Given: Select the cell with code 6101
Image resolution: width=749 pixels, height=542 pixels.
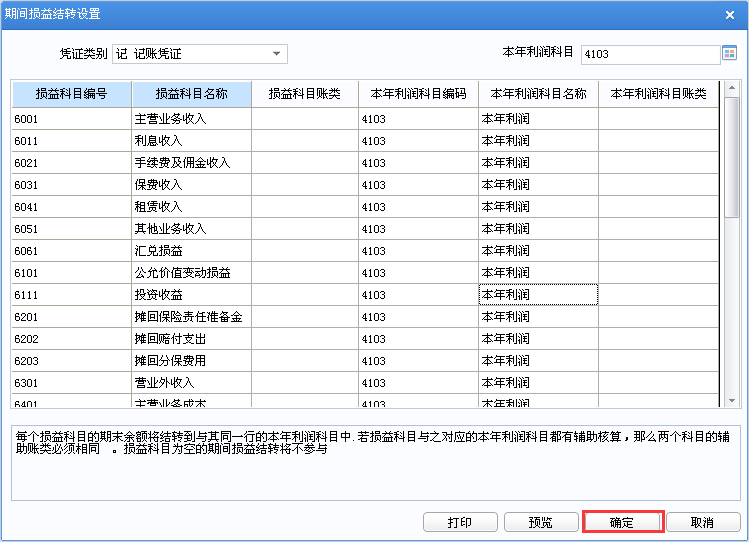Looking at the screenshot, I should (x=72, y=273).
